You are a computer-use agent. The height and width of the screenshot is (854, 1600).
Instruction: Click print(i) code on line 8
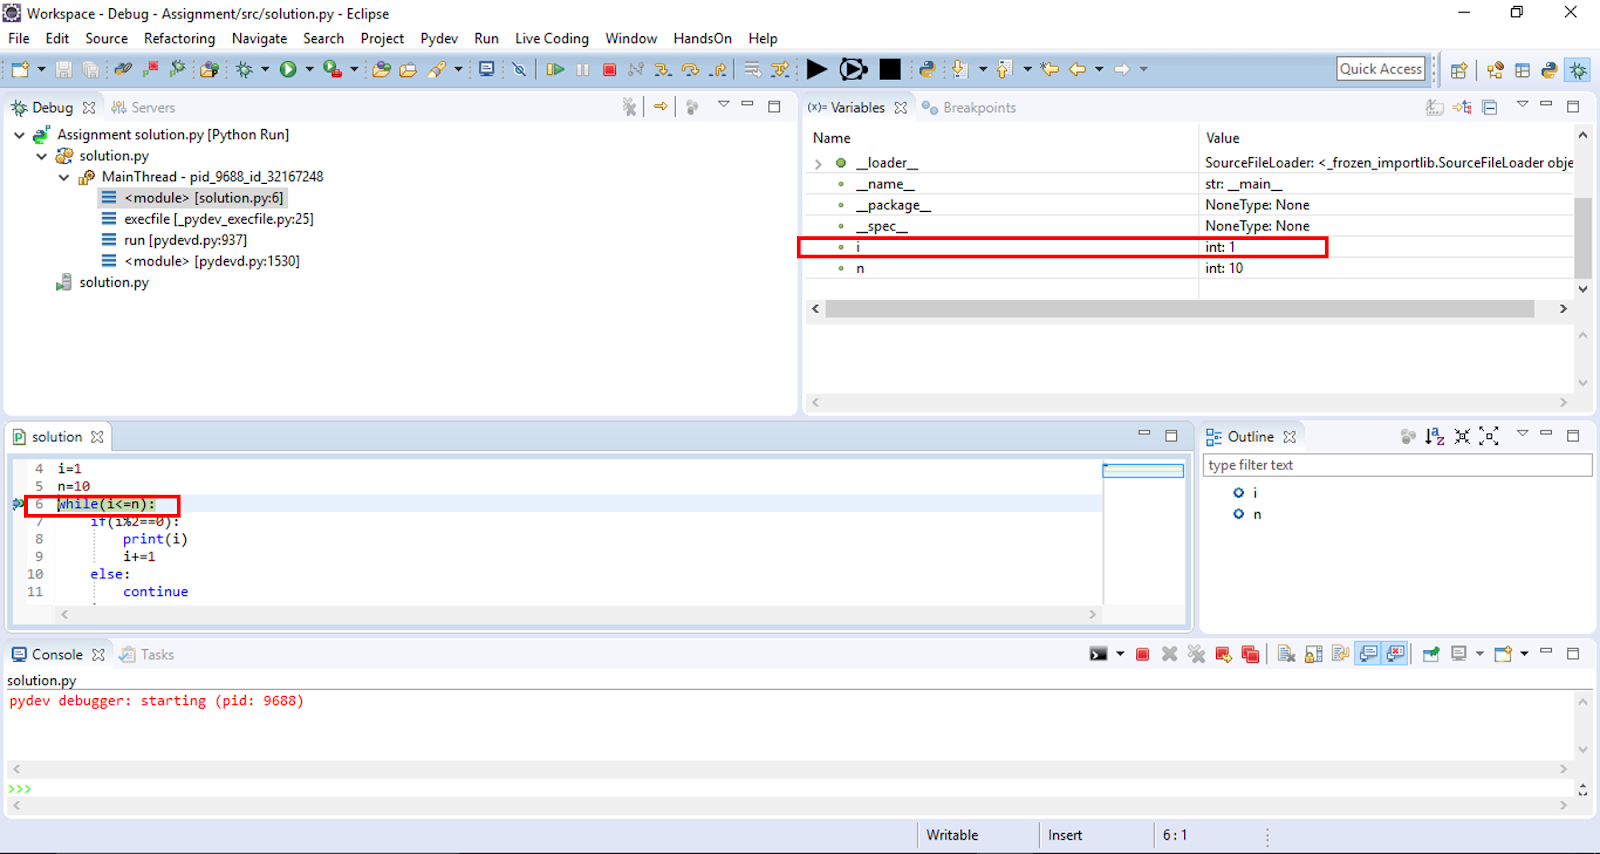click(155, 539)
